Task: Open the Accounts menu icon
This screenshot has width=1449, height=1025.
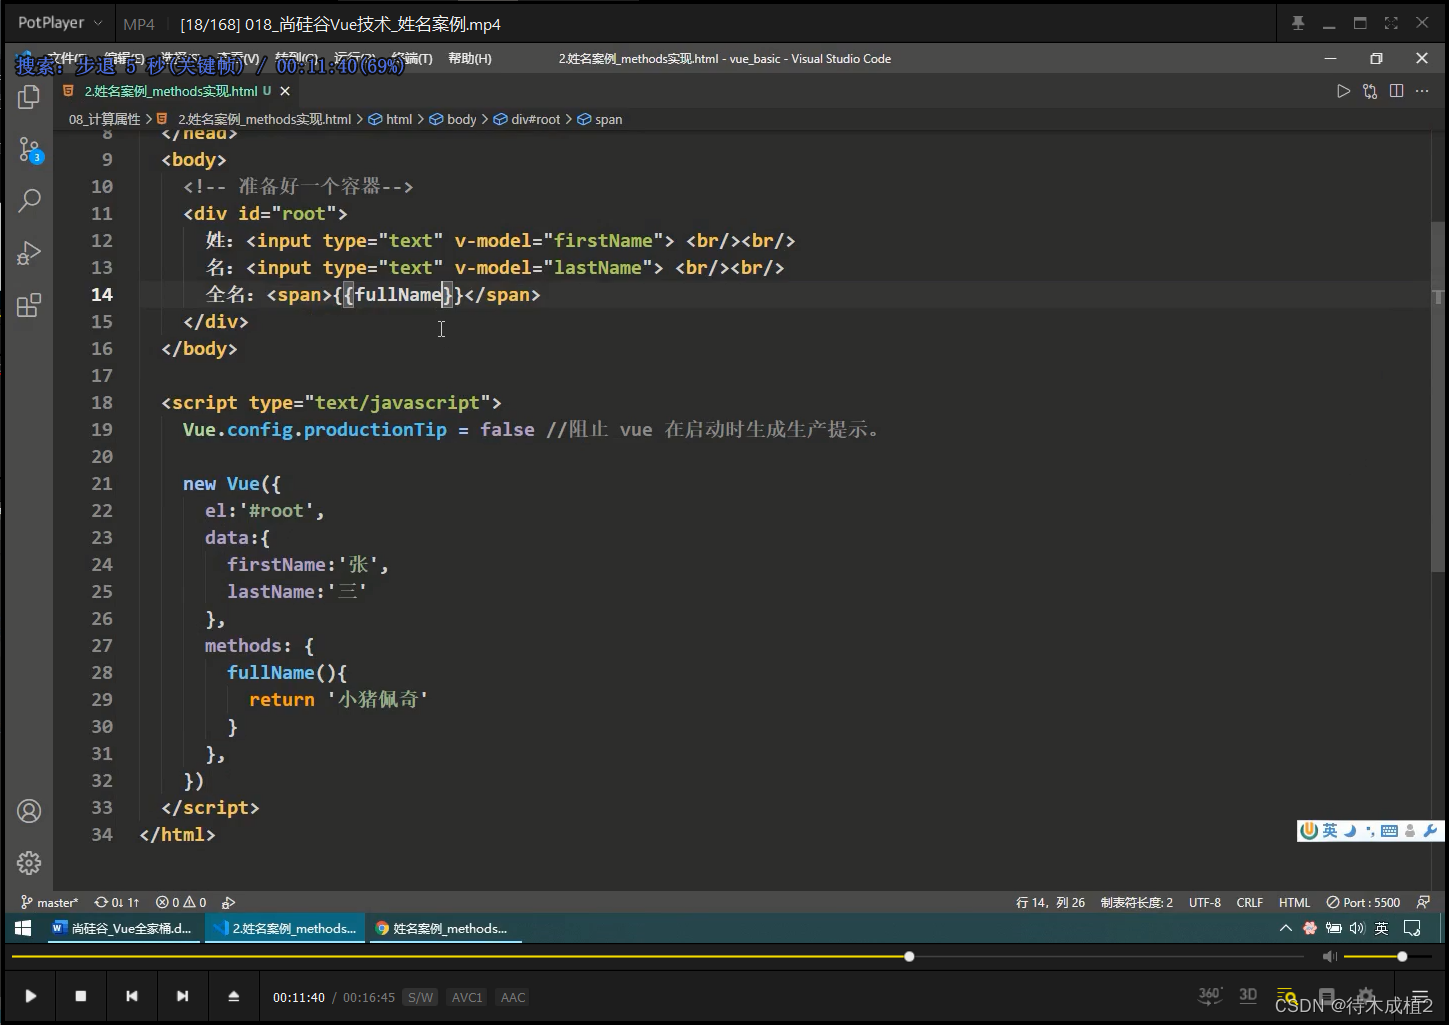Action: coord(29,811)
